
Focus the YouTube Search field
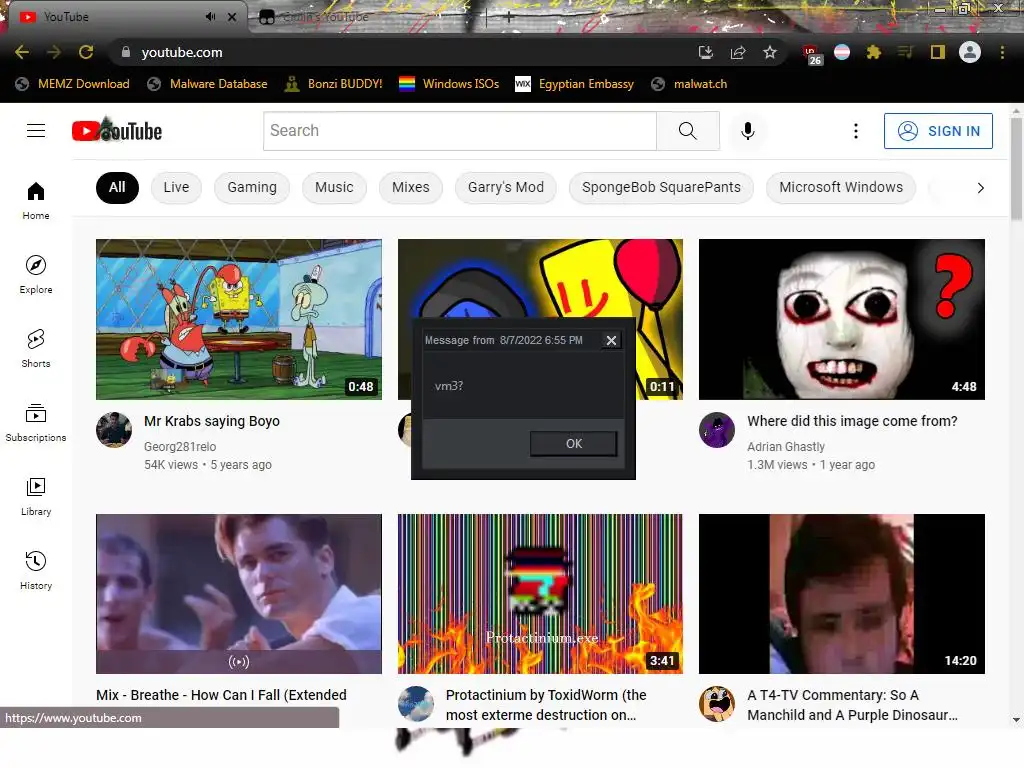click(460, 131)
